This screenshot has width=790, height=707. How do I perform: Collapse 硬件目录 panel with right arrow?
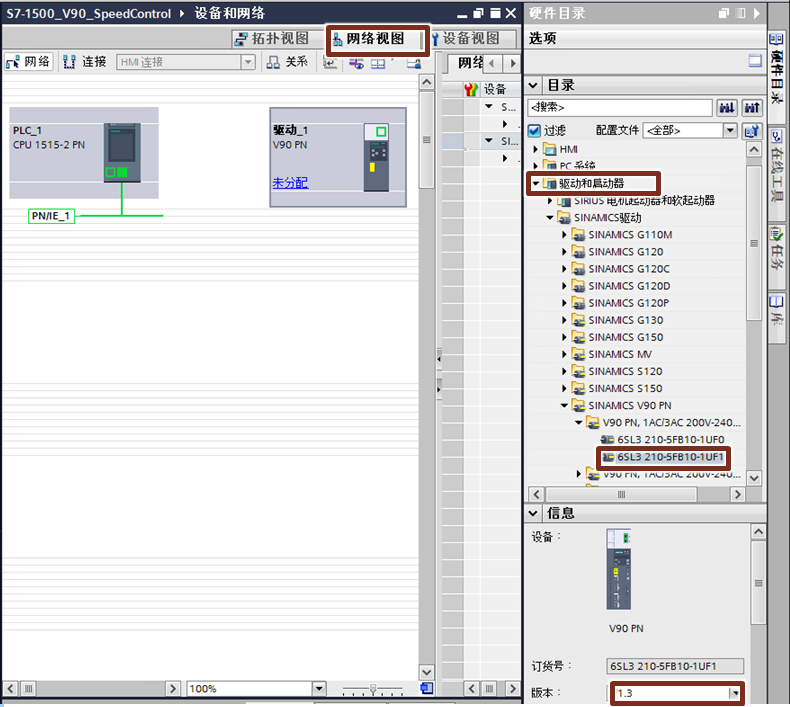click(757, 13)
